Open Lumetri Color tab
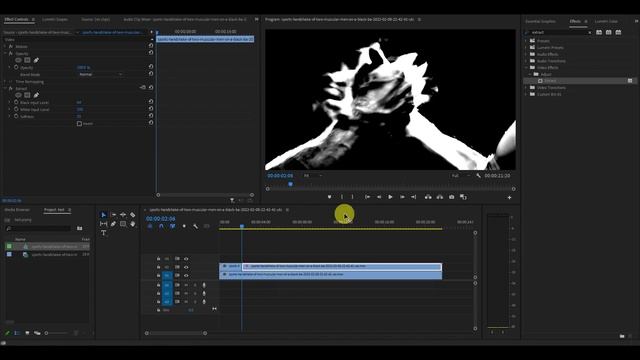This screenshot has height=360, width=640. tap(606, 21)
